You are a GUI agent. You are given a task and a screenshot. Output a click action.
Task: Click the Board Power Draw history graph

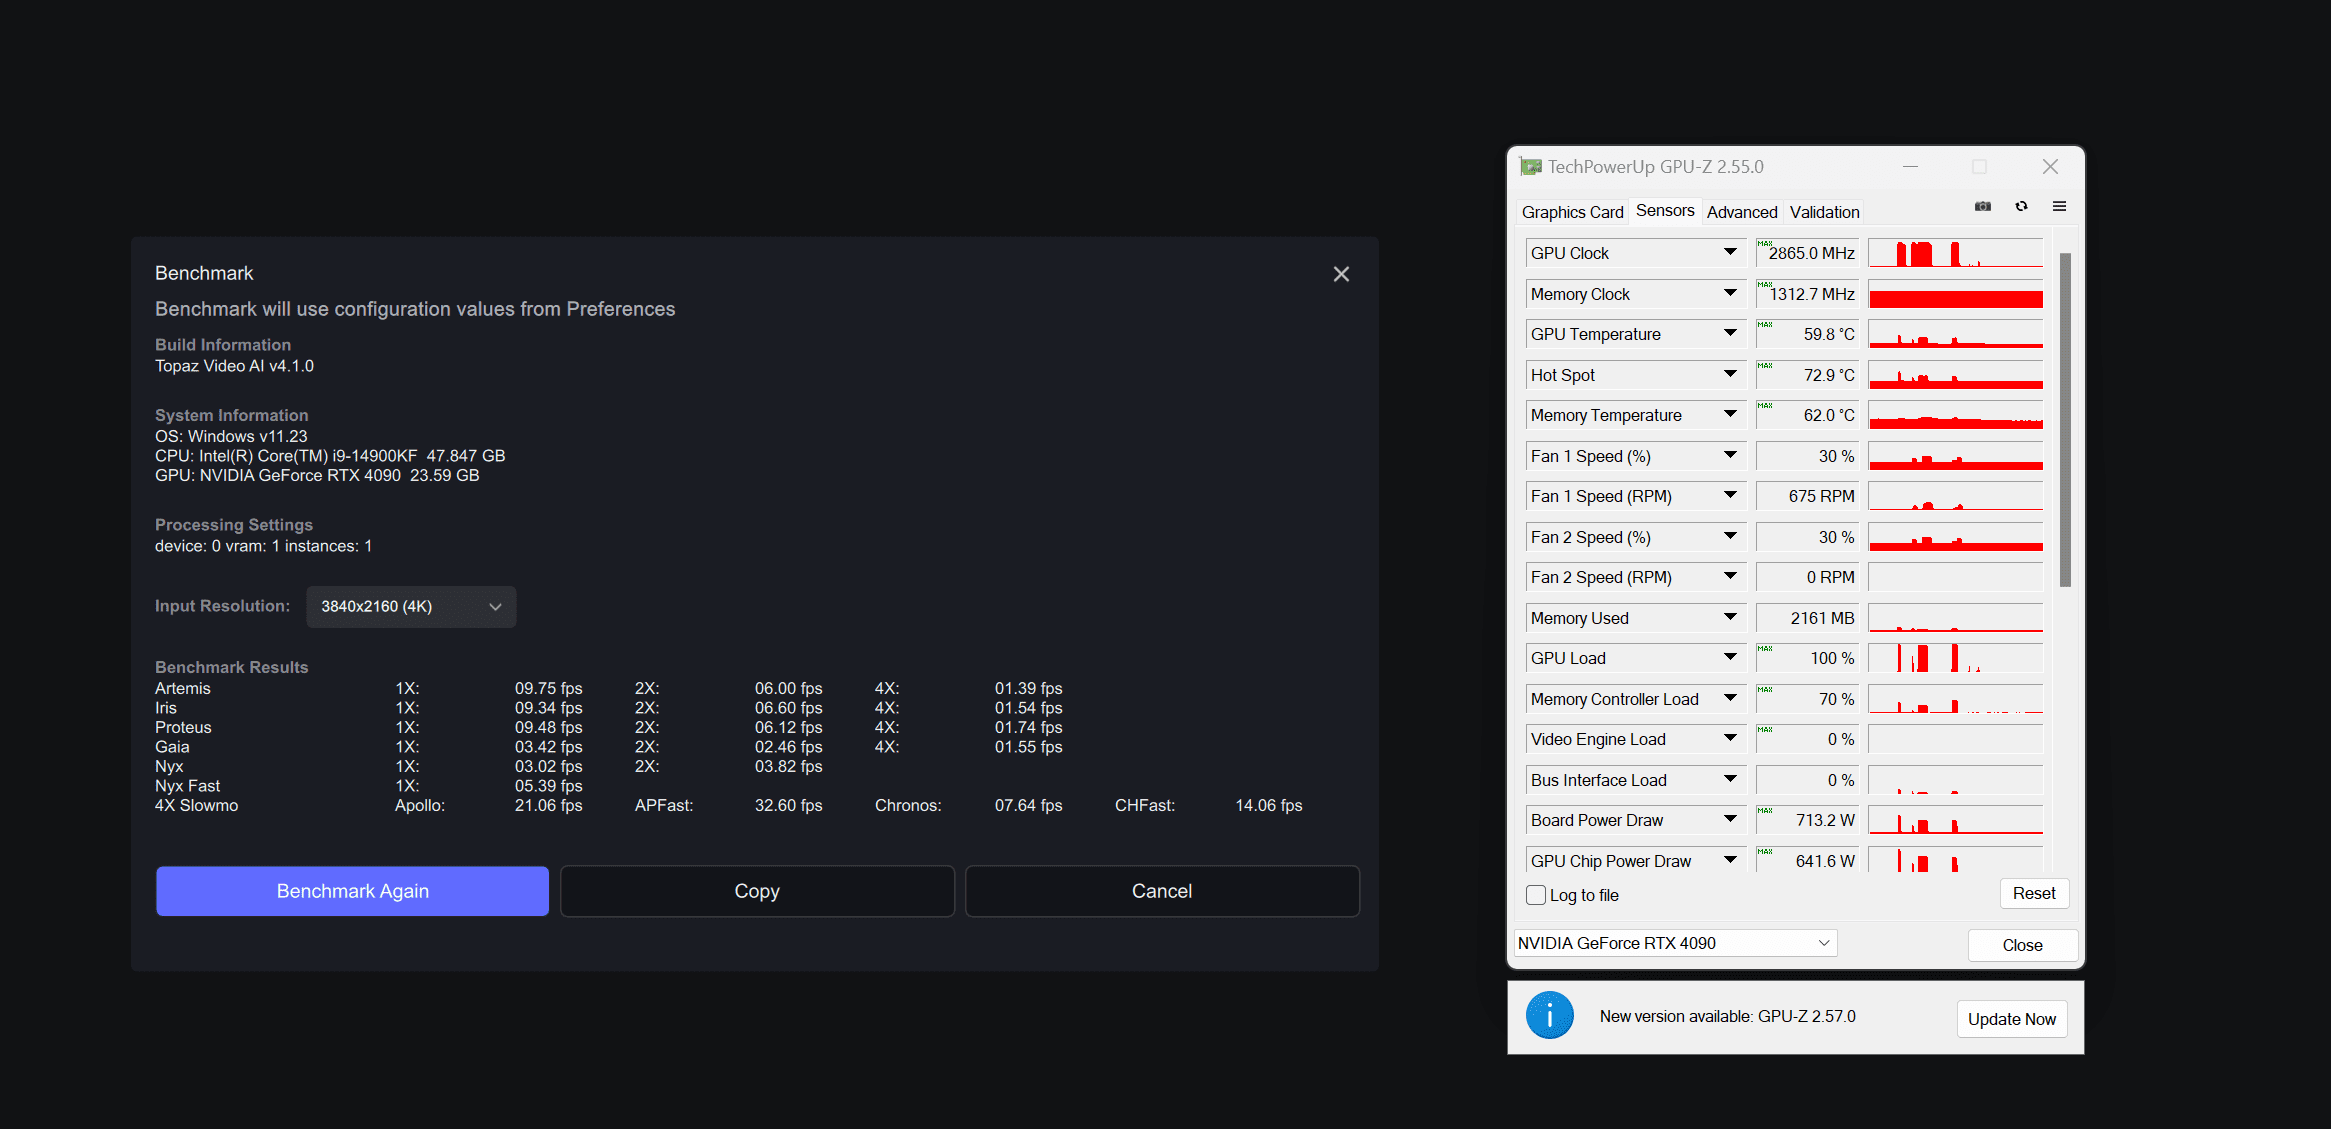1955,820
